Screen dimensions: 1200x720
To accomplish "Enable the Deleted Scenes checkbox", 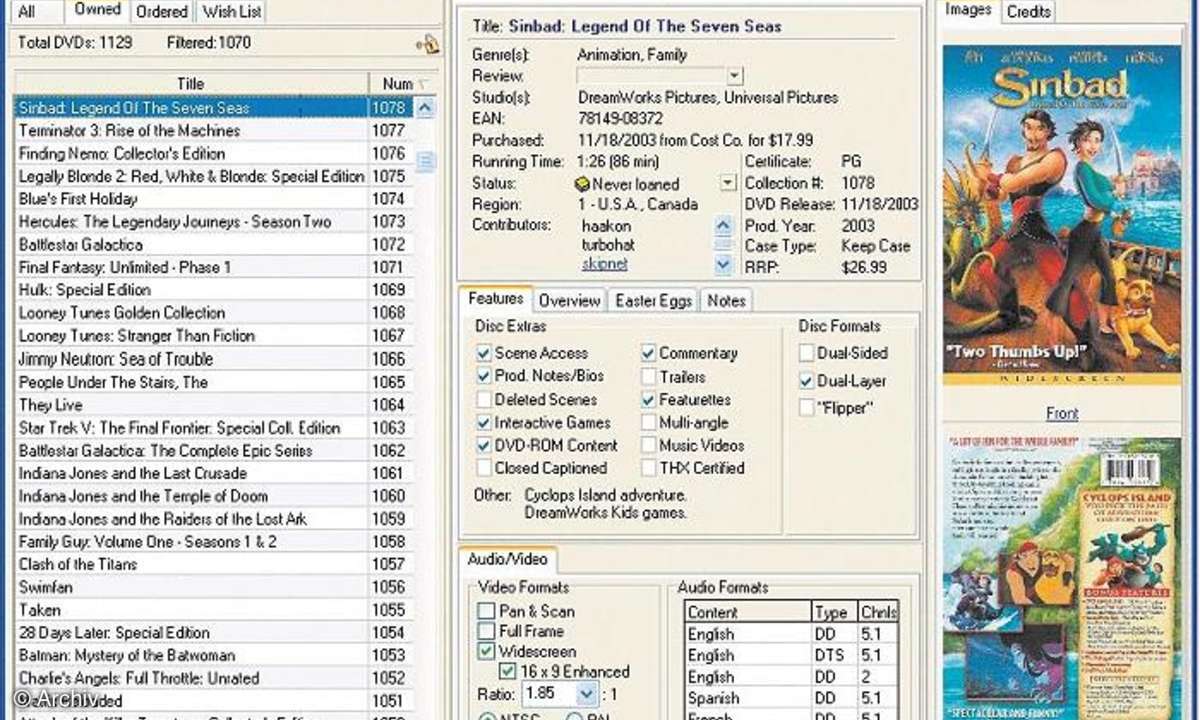I will point(484,399).
